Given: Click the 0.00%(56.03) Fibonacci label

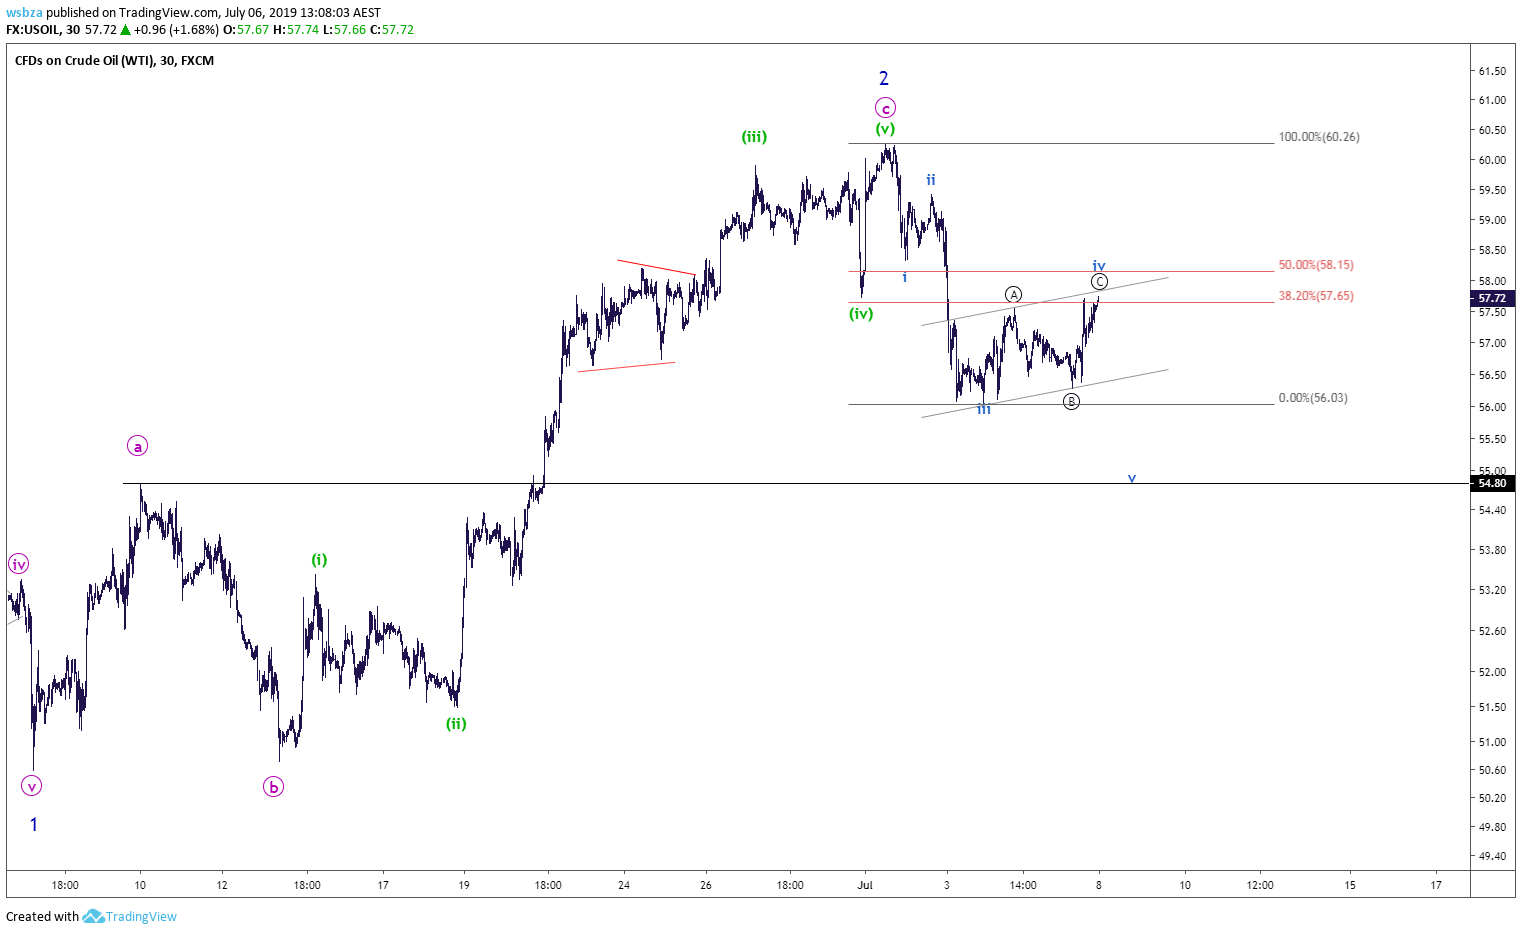Looking at the screenshot, I should click(x=1313, y=398).
